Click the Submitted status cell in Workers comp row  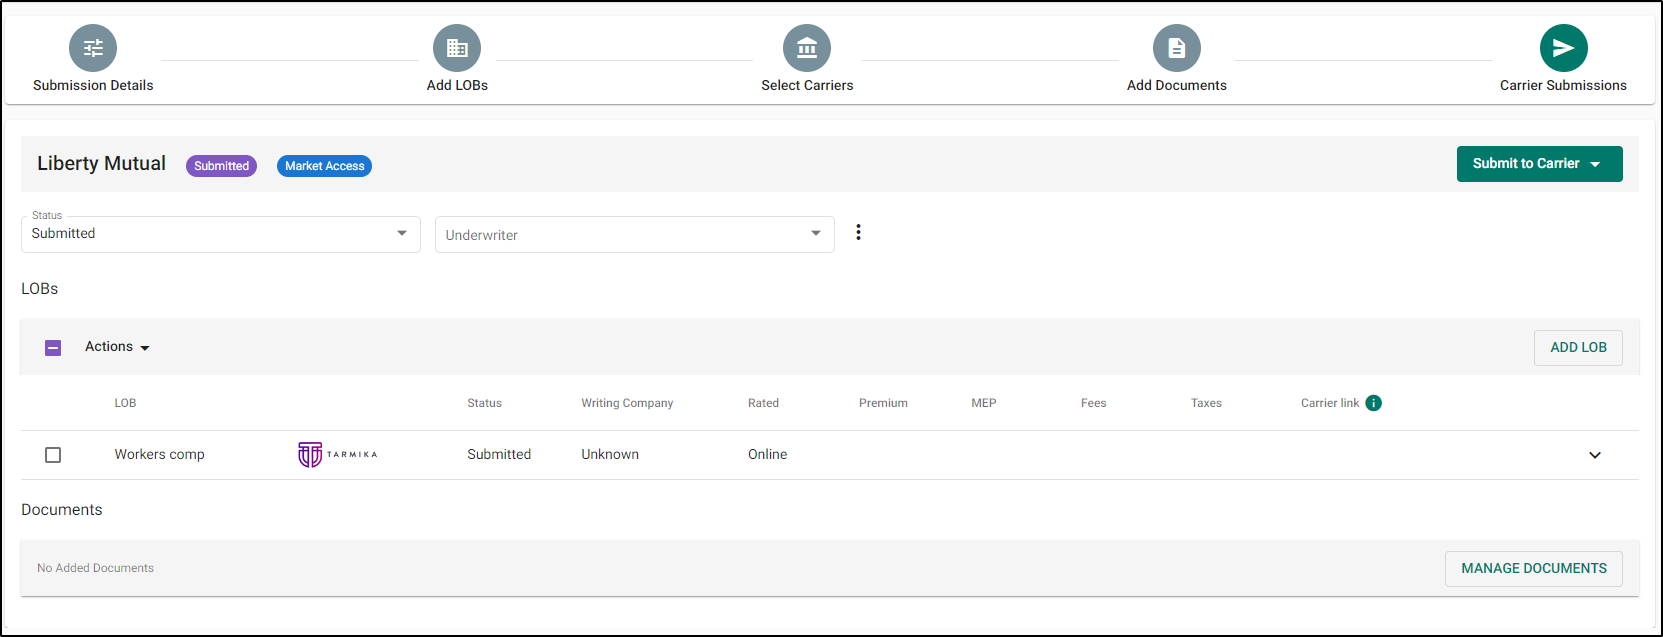point(499,455)
